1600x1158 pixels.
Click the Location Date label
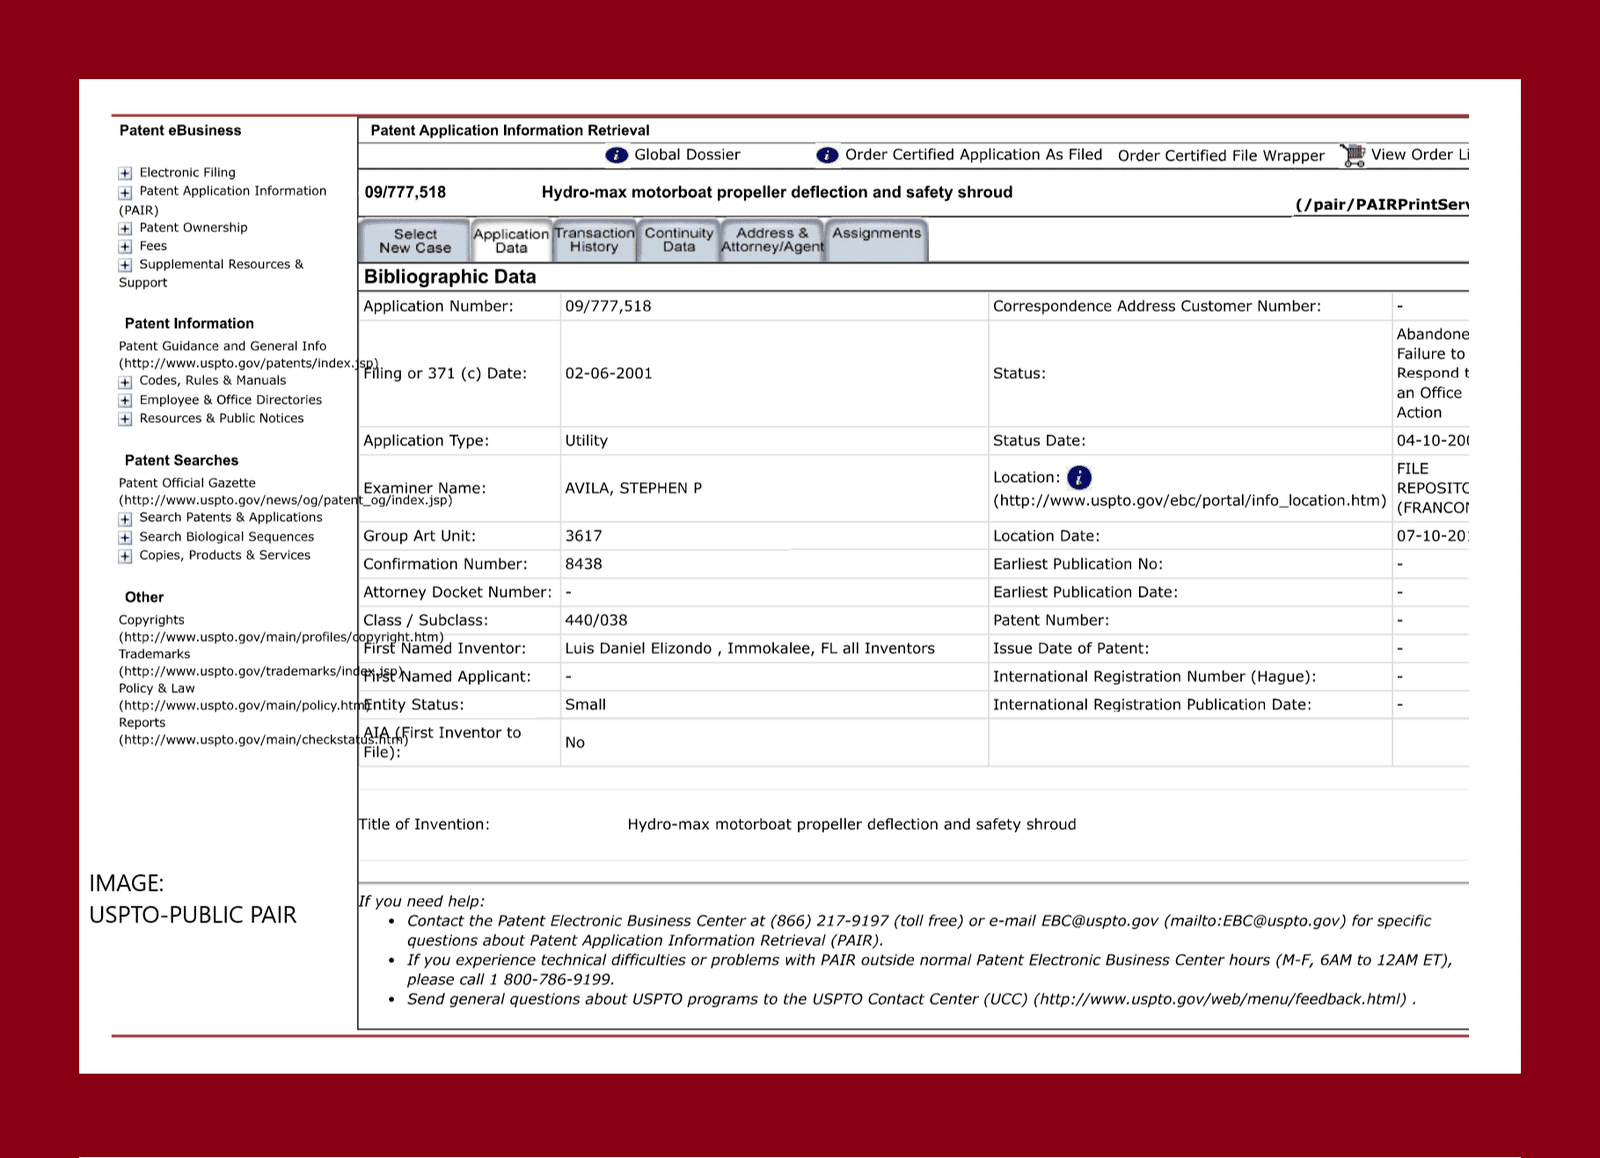tap(1046, 536)
